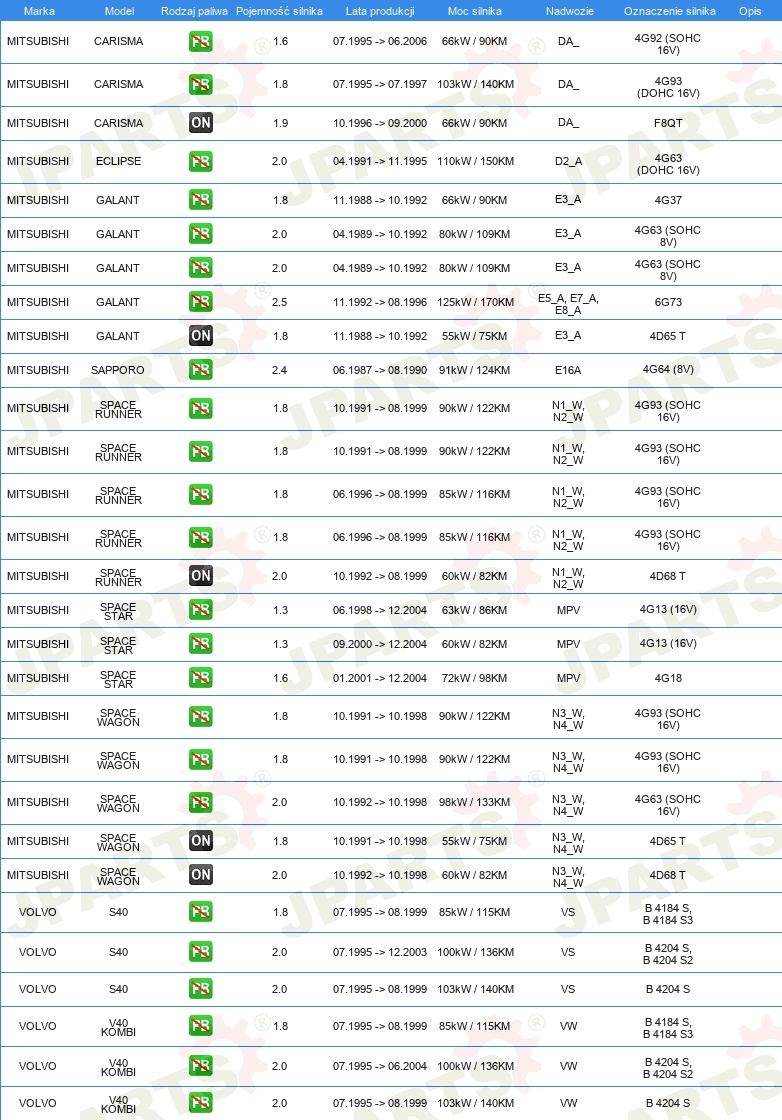Click the 06.1987 -> 08.1990 production years cell
The height and width of the screenshot is (1120, 782).
coord(380,370)
